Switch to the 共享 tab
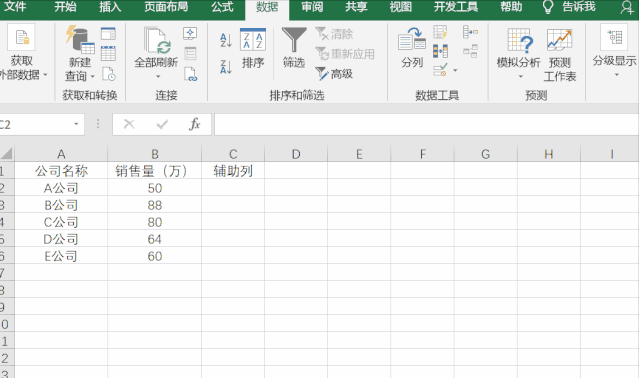Viewport: 639px width, 378px height. coord(356,7)
